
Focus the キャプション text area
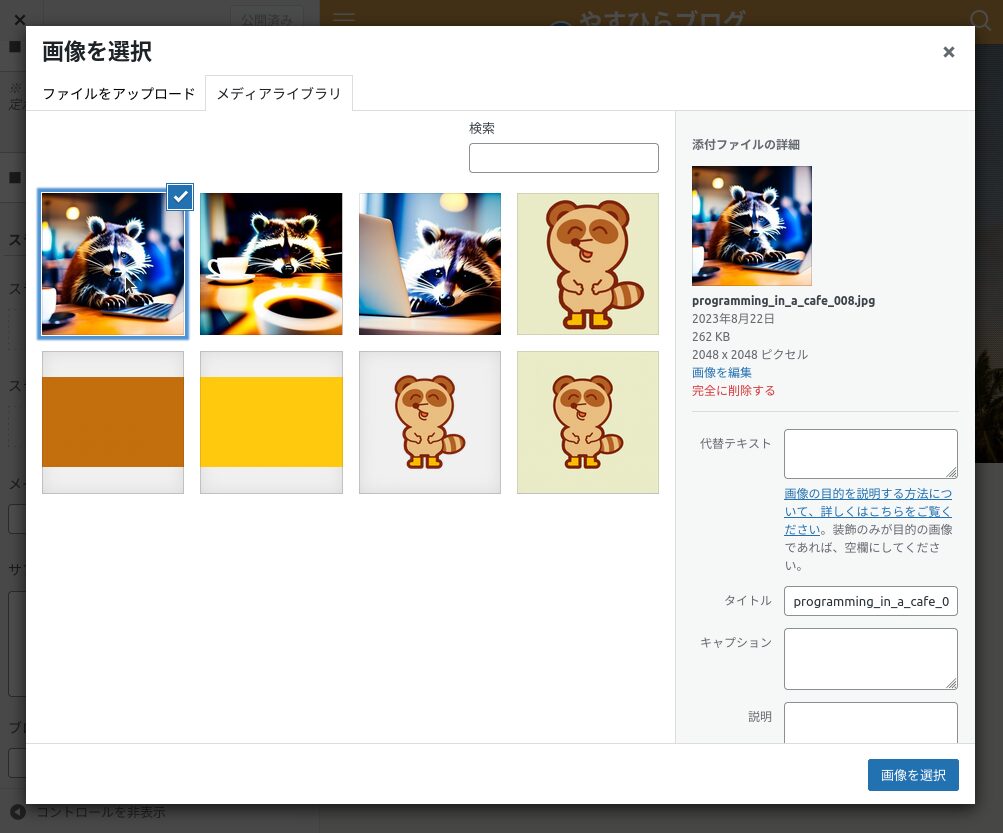point(871,659)
